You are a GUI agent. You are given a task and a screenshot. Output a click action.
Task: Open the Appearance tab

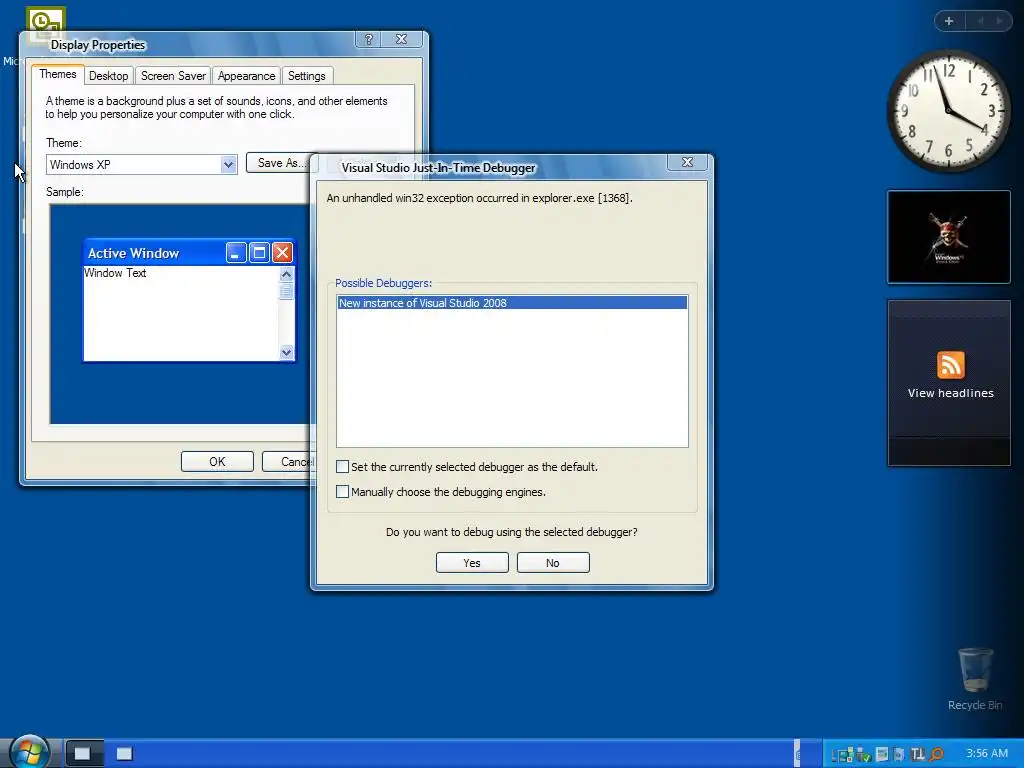[246, 76]
